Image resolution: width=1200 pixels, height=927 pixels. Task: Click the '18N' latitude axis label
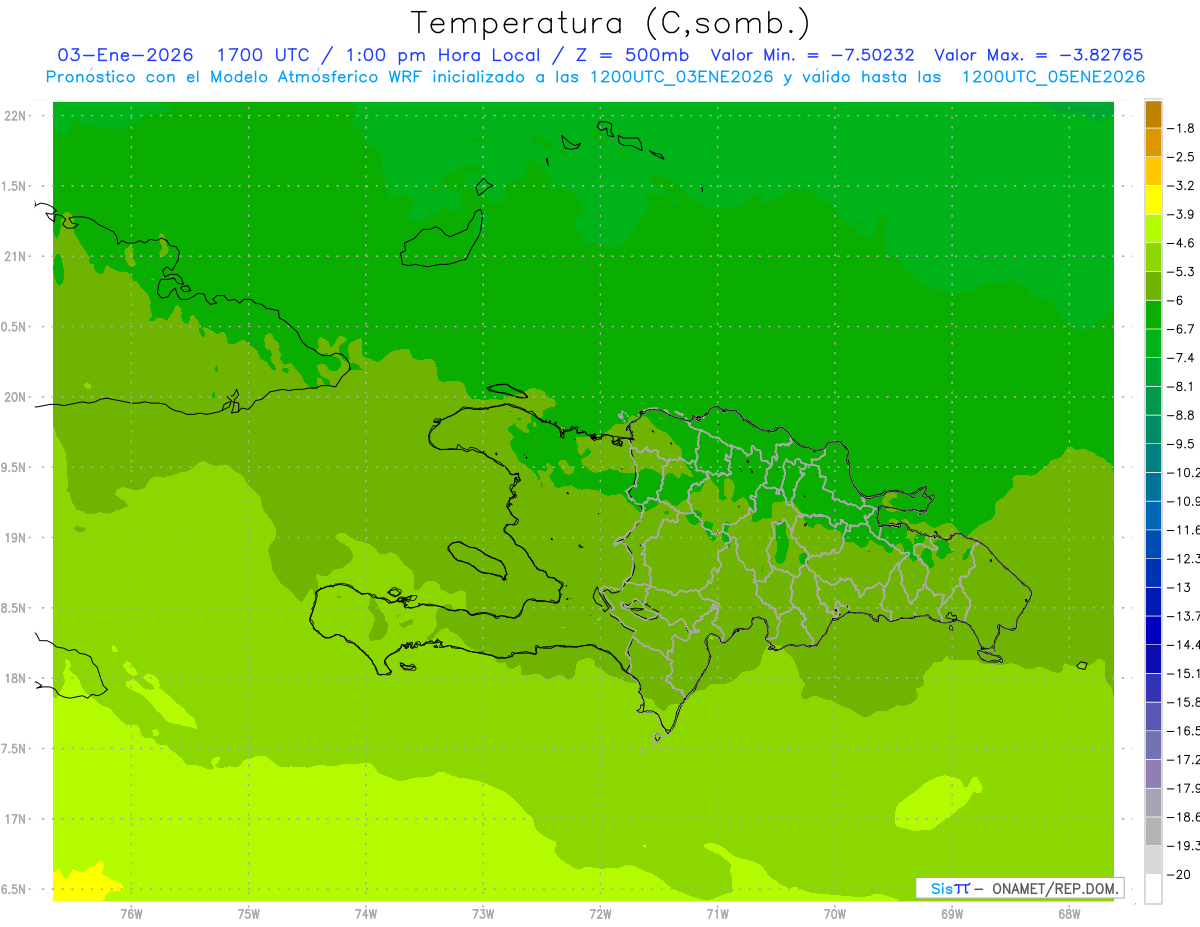coord(15,679)
